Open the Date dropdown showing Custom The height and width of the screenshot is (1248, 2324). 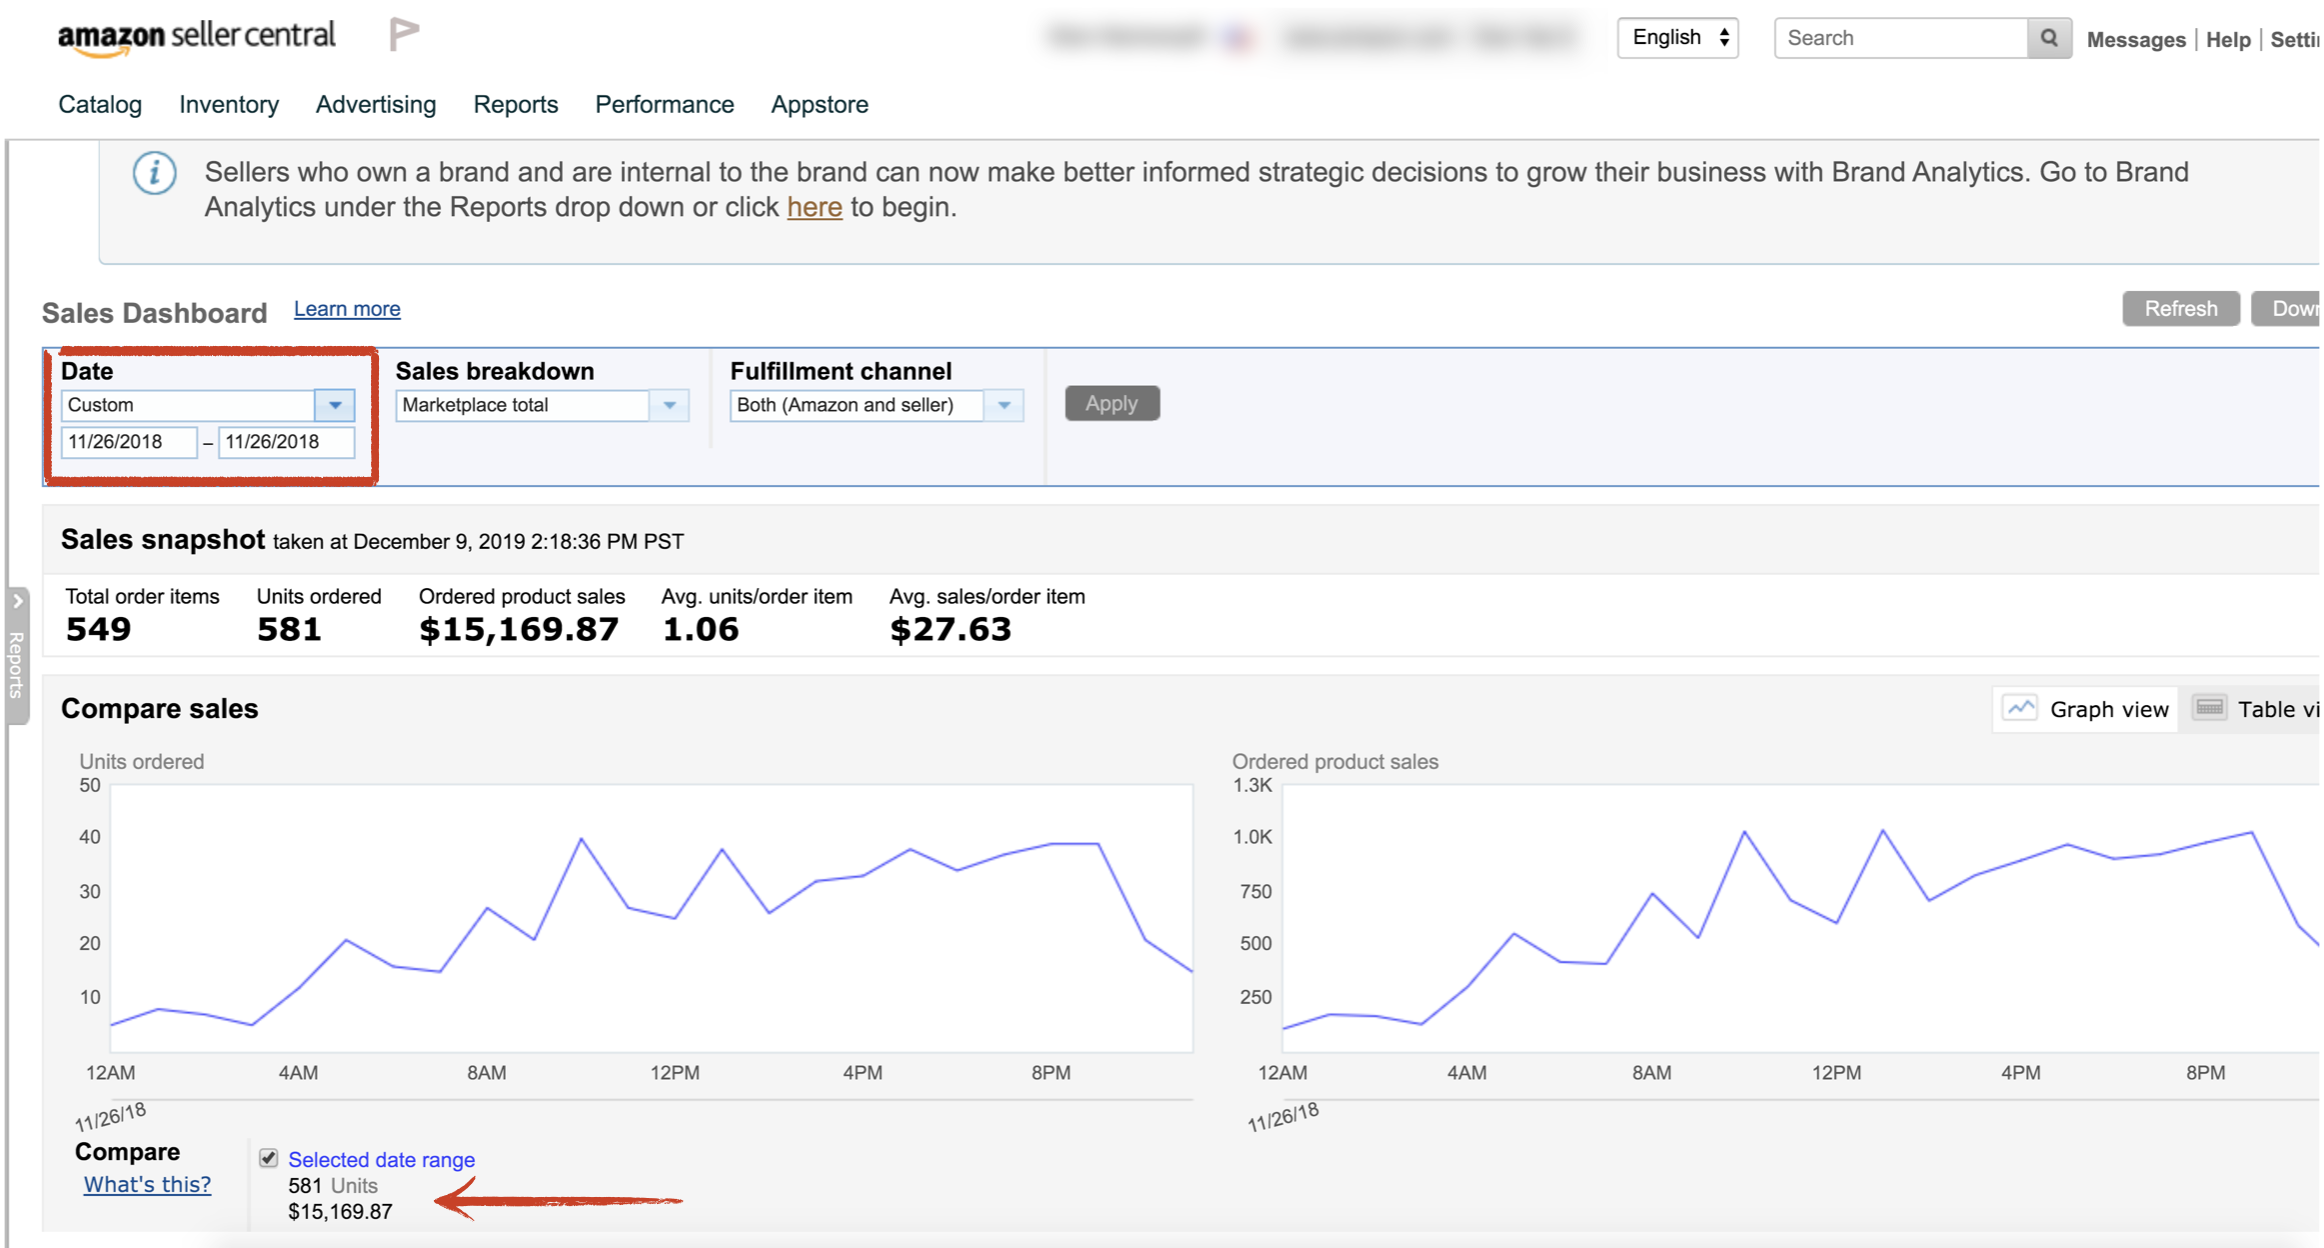[208, 405]
